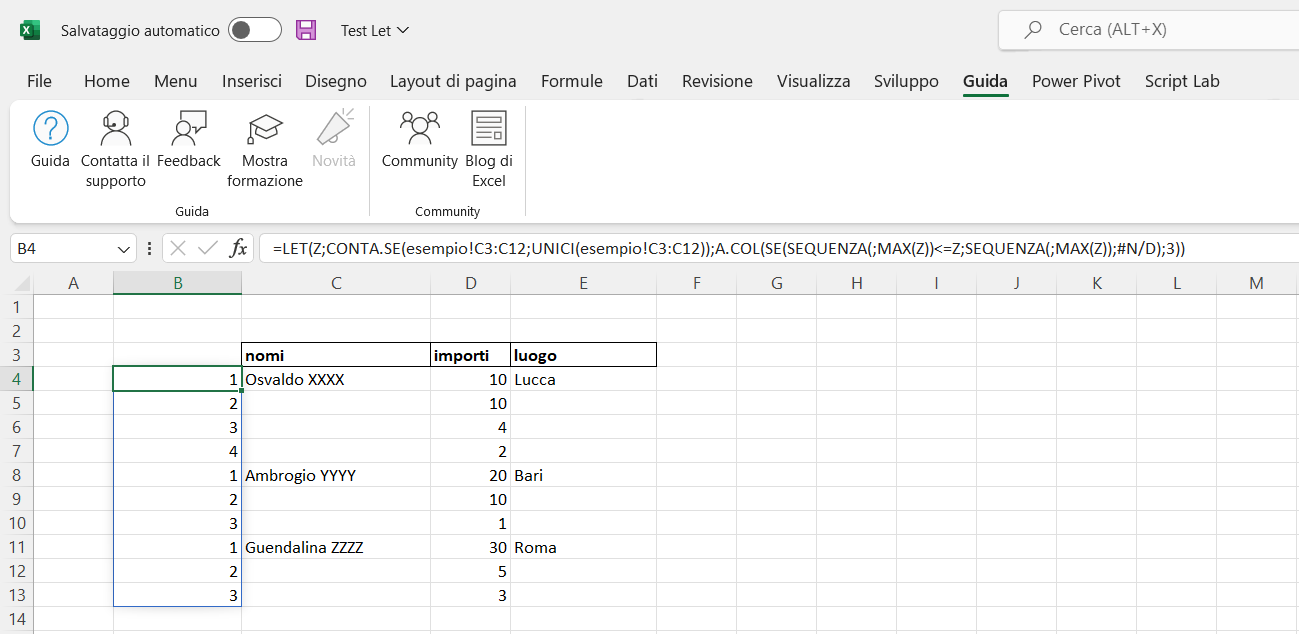
Task: Open the File tab
Action: point(39,81)
